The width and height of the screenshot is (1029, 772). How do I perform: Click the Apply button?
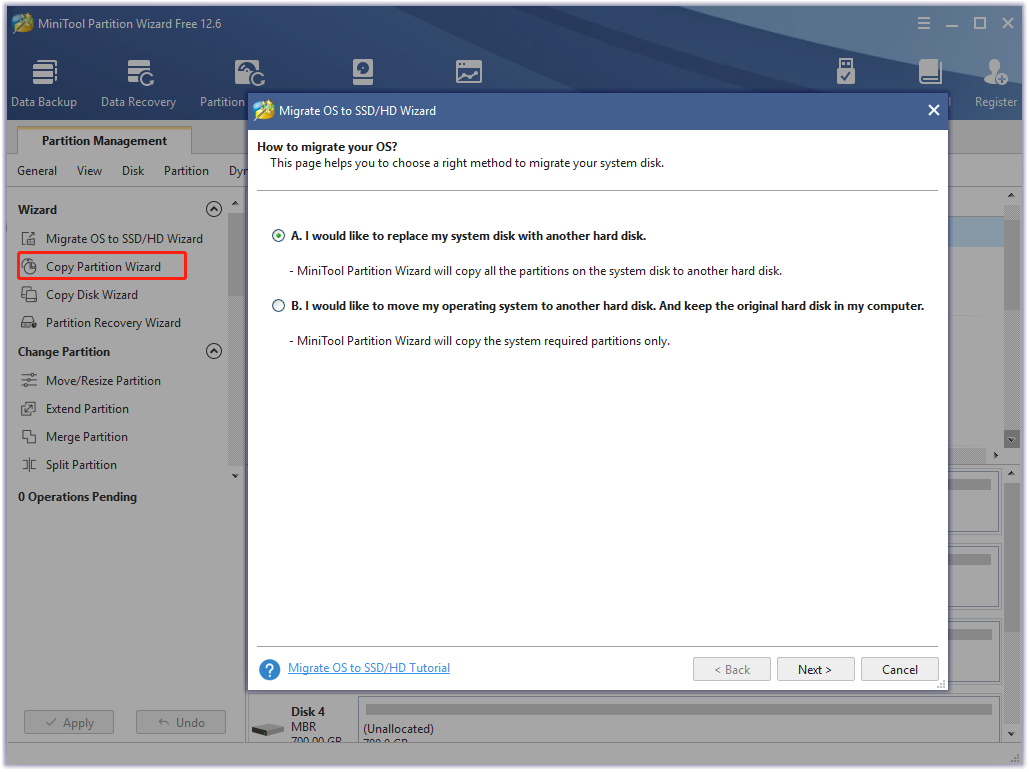click(x=69, y=722)
